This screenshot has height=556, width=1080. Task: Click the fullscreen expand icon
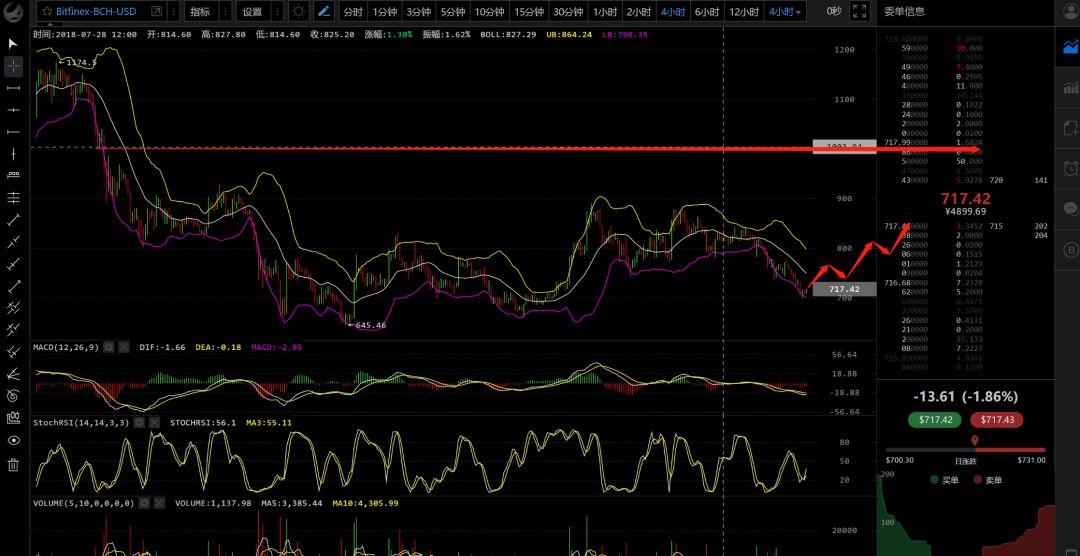tap(860, 12)
